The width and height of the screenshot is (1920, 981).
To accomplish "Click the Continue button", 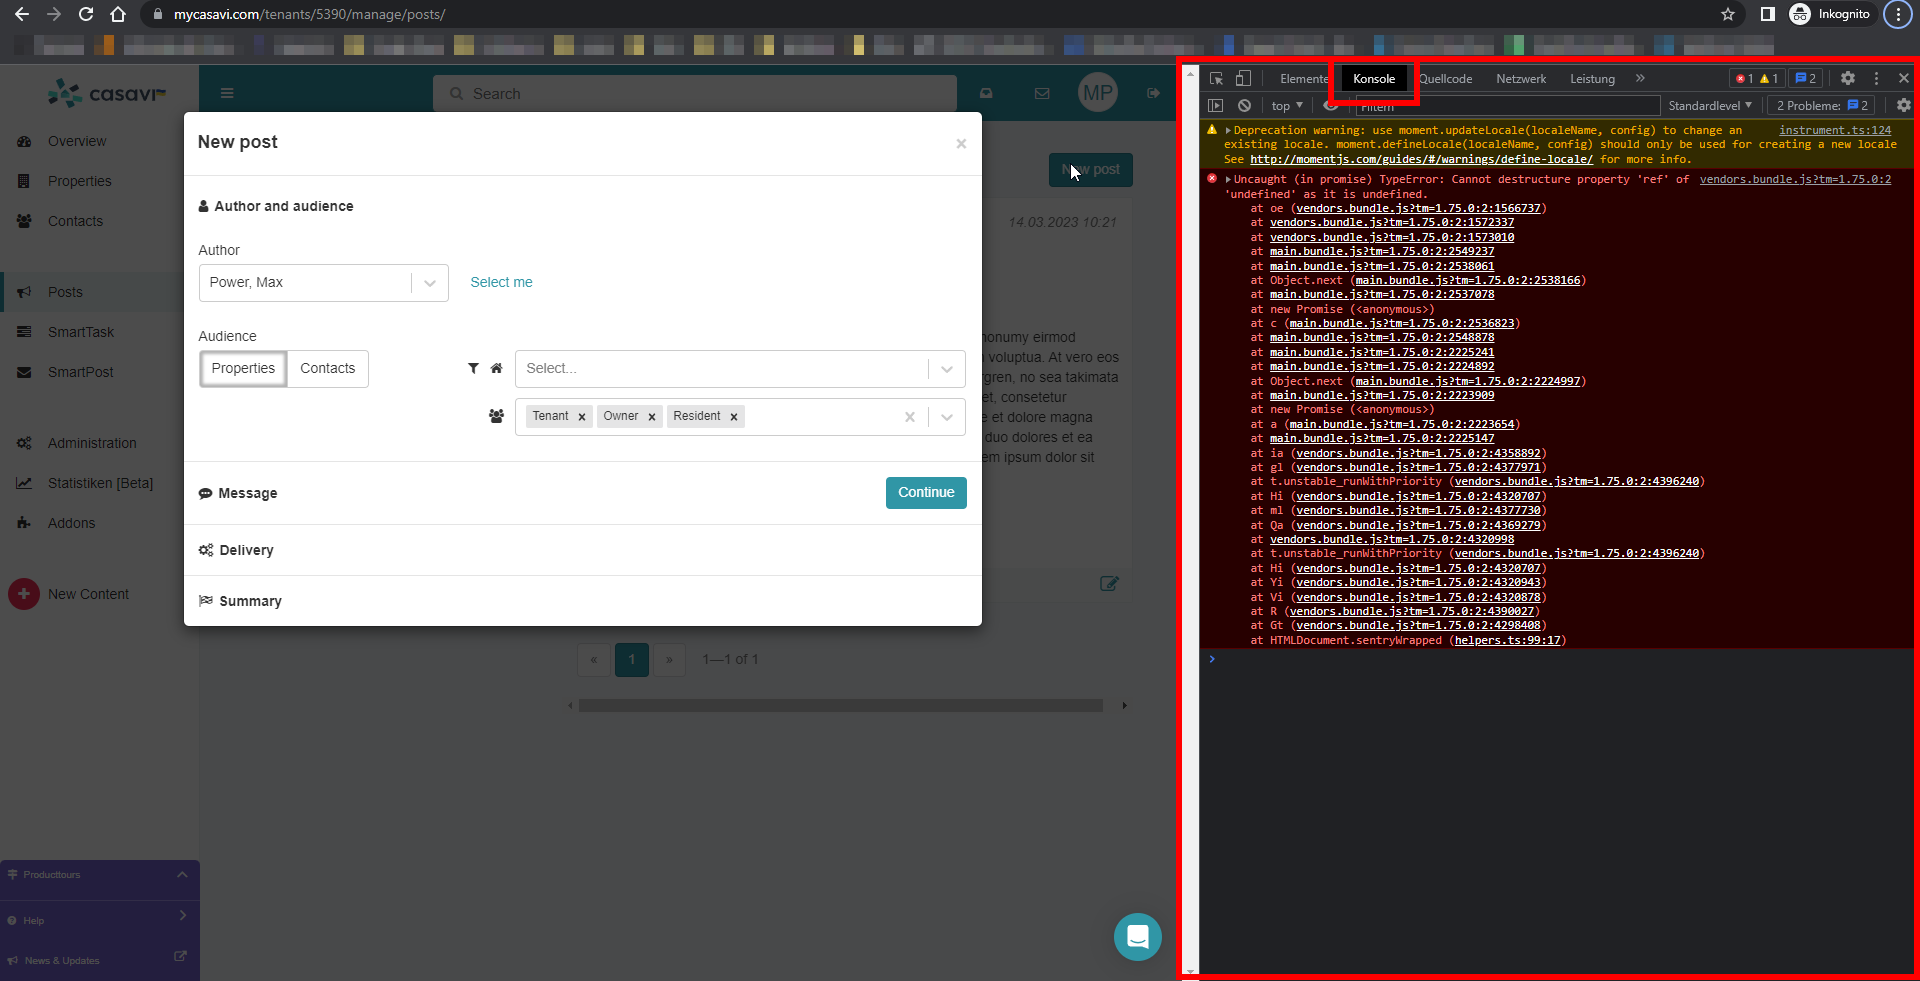I will tap(926, 493).
